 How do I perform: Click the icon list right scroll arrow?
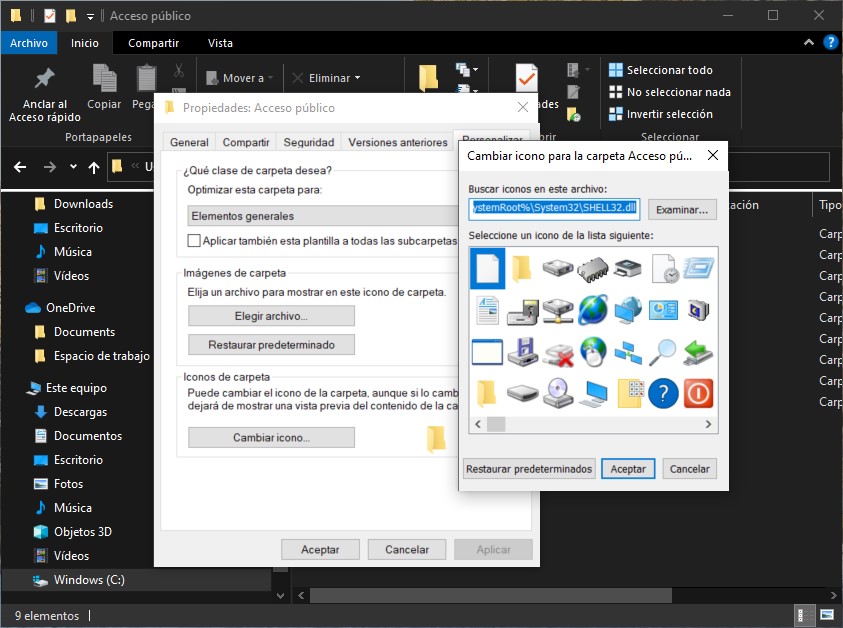[710, 424]
